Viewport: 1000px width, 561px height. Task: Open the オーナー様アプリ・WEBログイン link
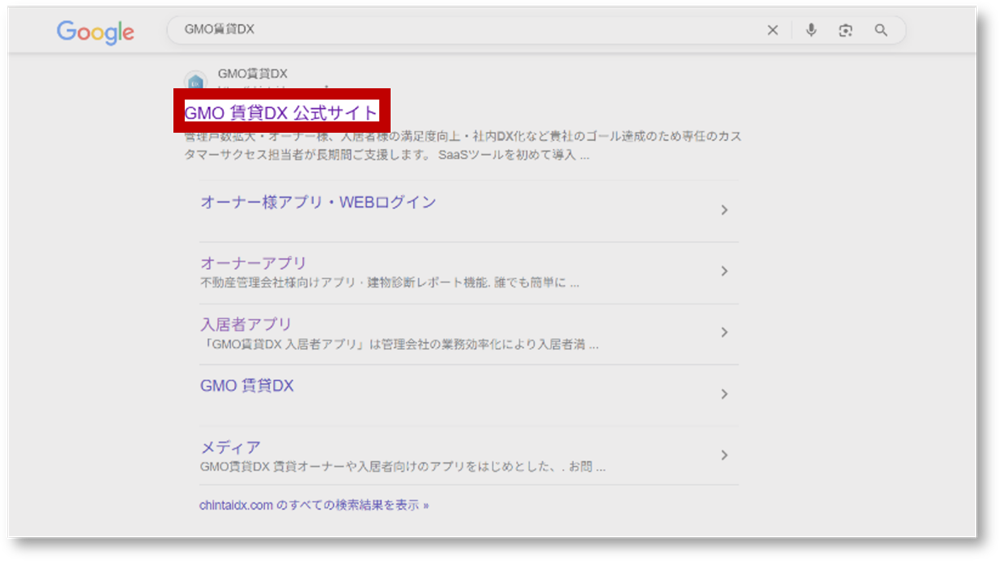(x=318, y=202)
